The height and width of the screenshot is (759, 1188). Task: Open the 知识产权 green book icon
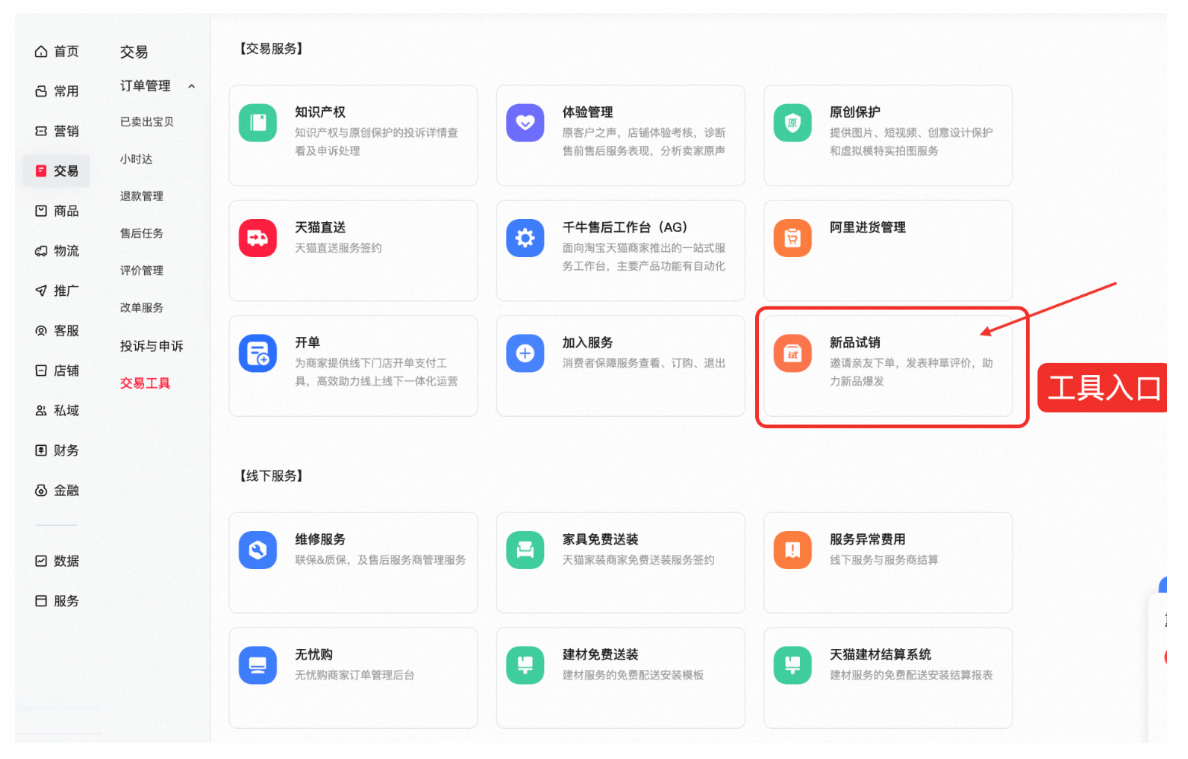point(258,123)
